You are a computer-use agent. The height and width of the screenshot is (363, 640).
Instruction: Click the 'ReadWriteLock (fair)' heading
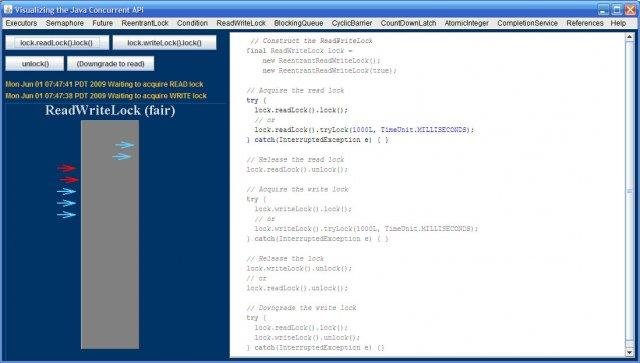pos(110,110)
